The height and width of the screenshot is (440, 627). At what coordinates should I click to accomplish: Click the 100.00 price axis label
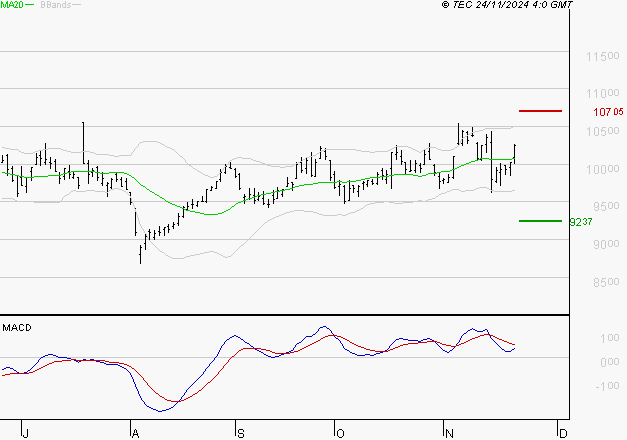pyautogui.click(x=603, y=169)
